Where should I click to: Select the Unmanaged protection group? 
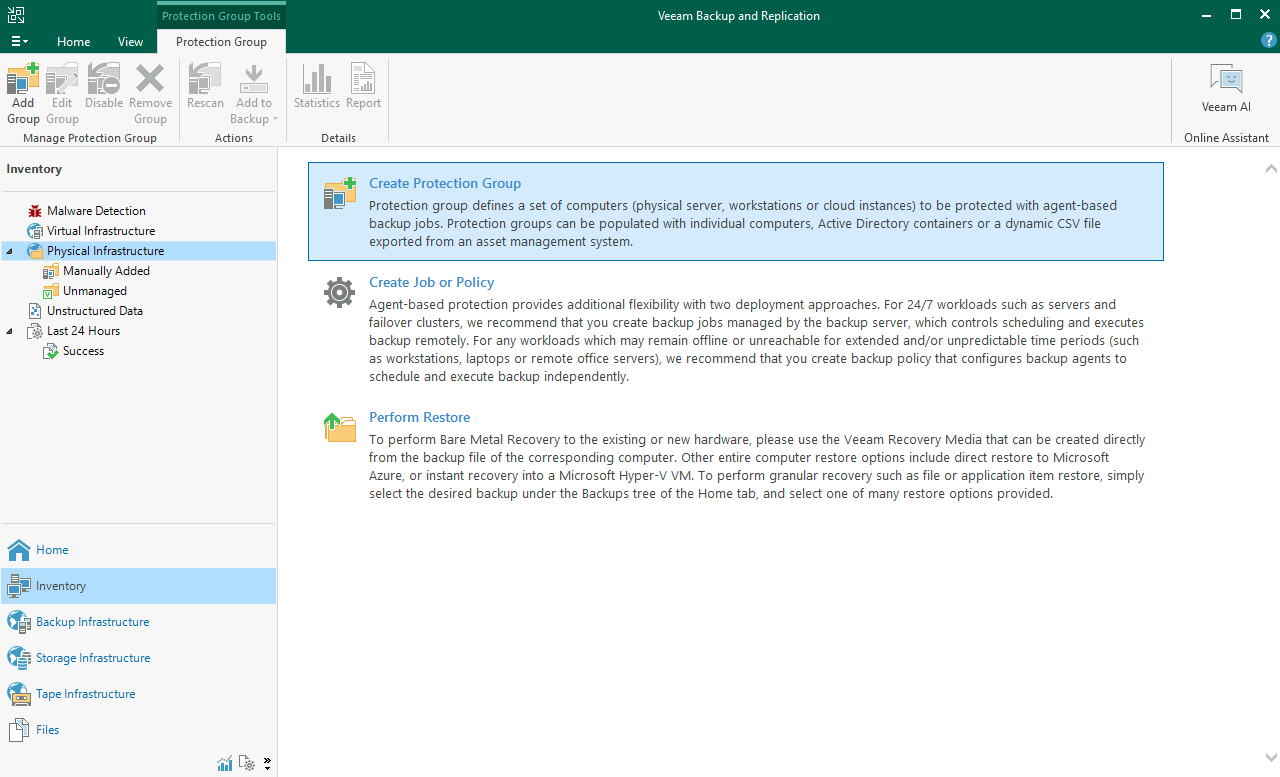[94, 291]
